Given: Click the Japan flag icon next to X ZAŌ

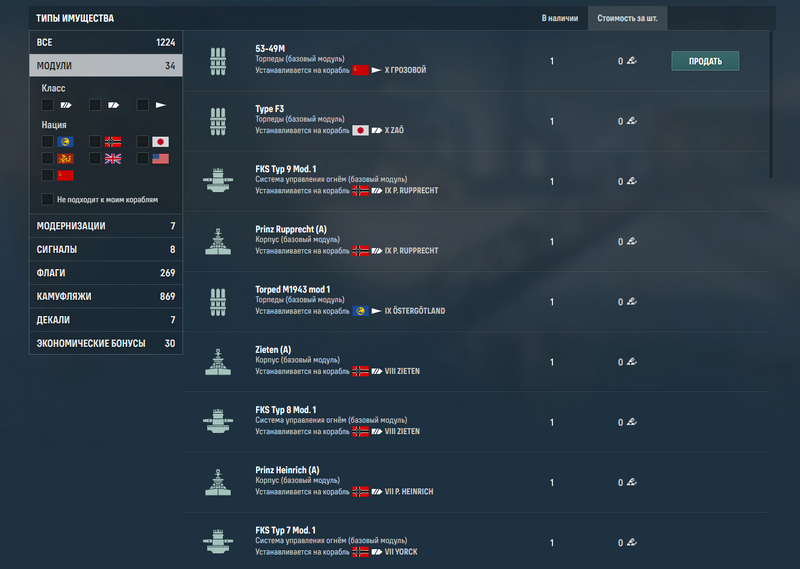Looking at the screenshot, I should [x=360, y=130].
